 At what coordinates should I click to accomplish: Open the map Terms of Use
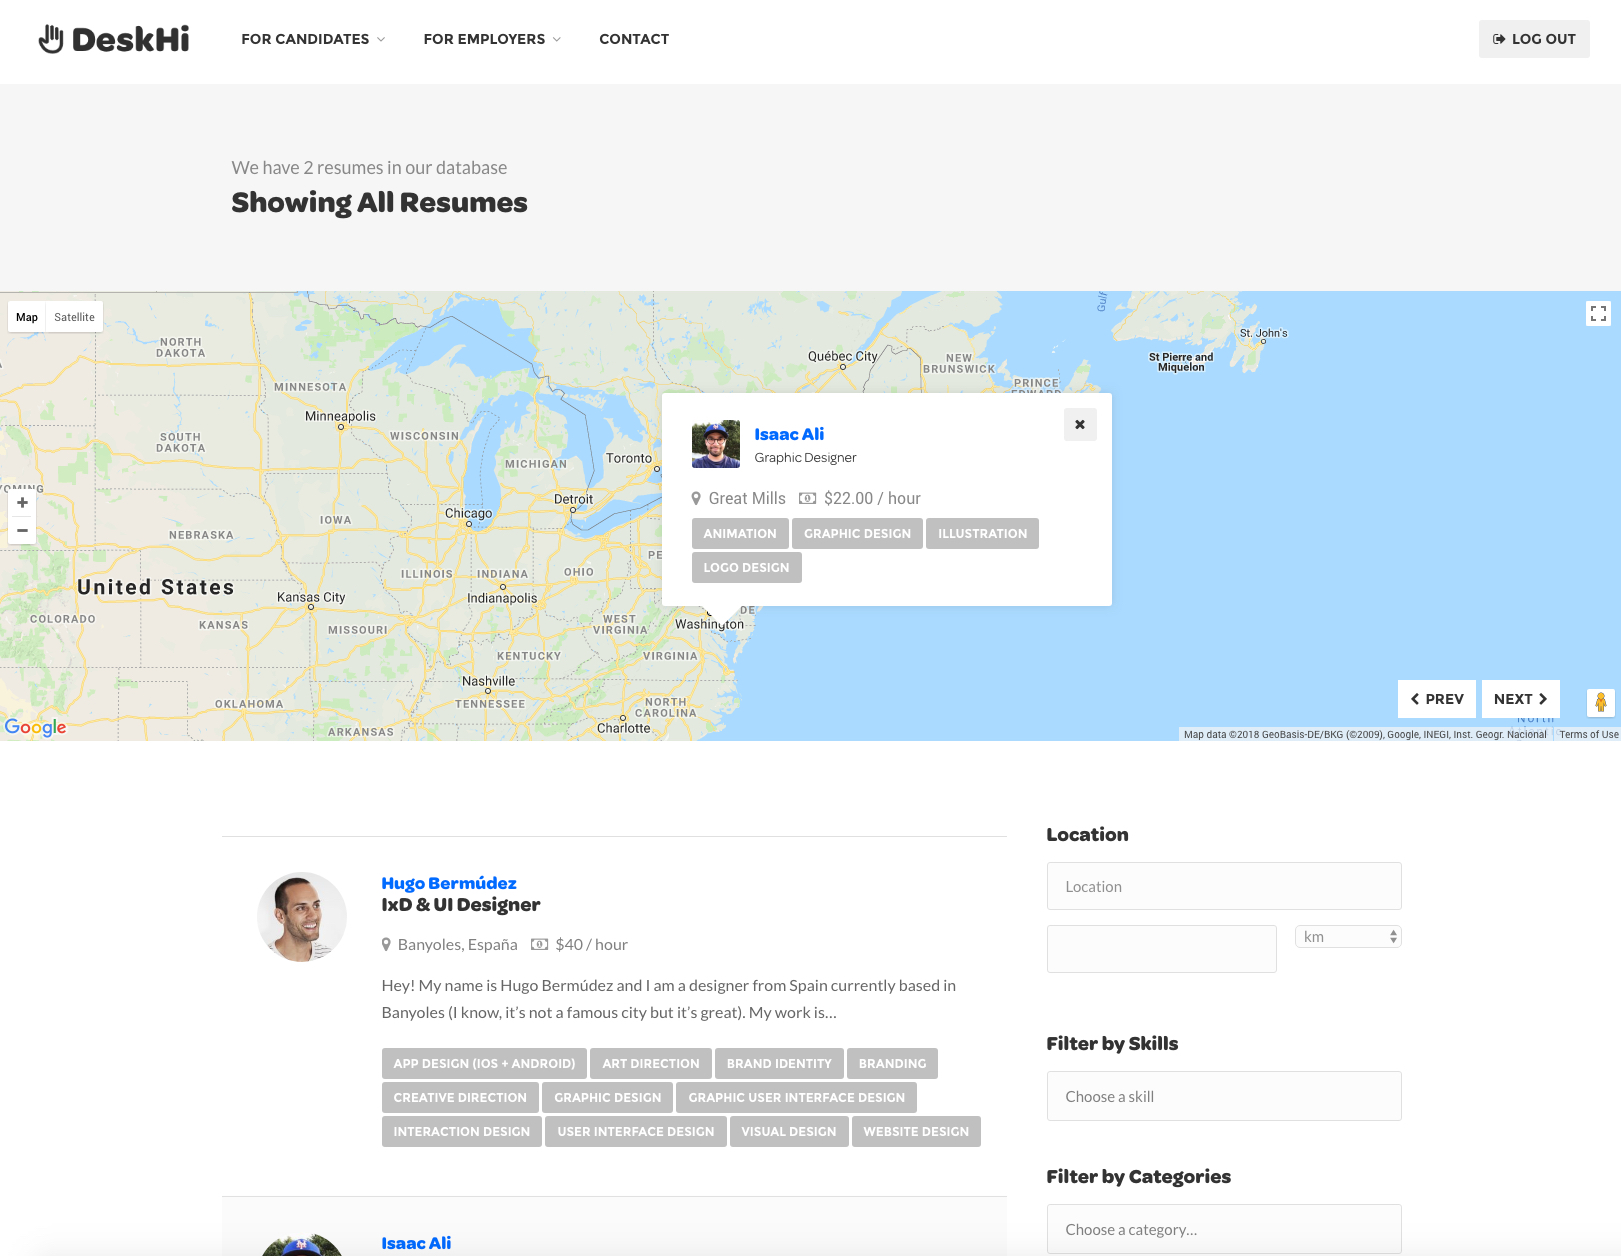click(x=1588, y=735)
